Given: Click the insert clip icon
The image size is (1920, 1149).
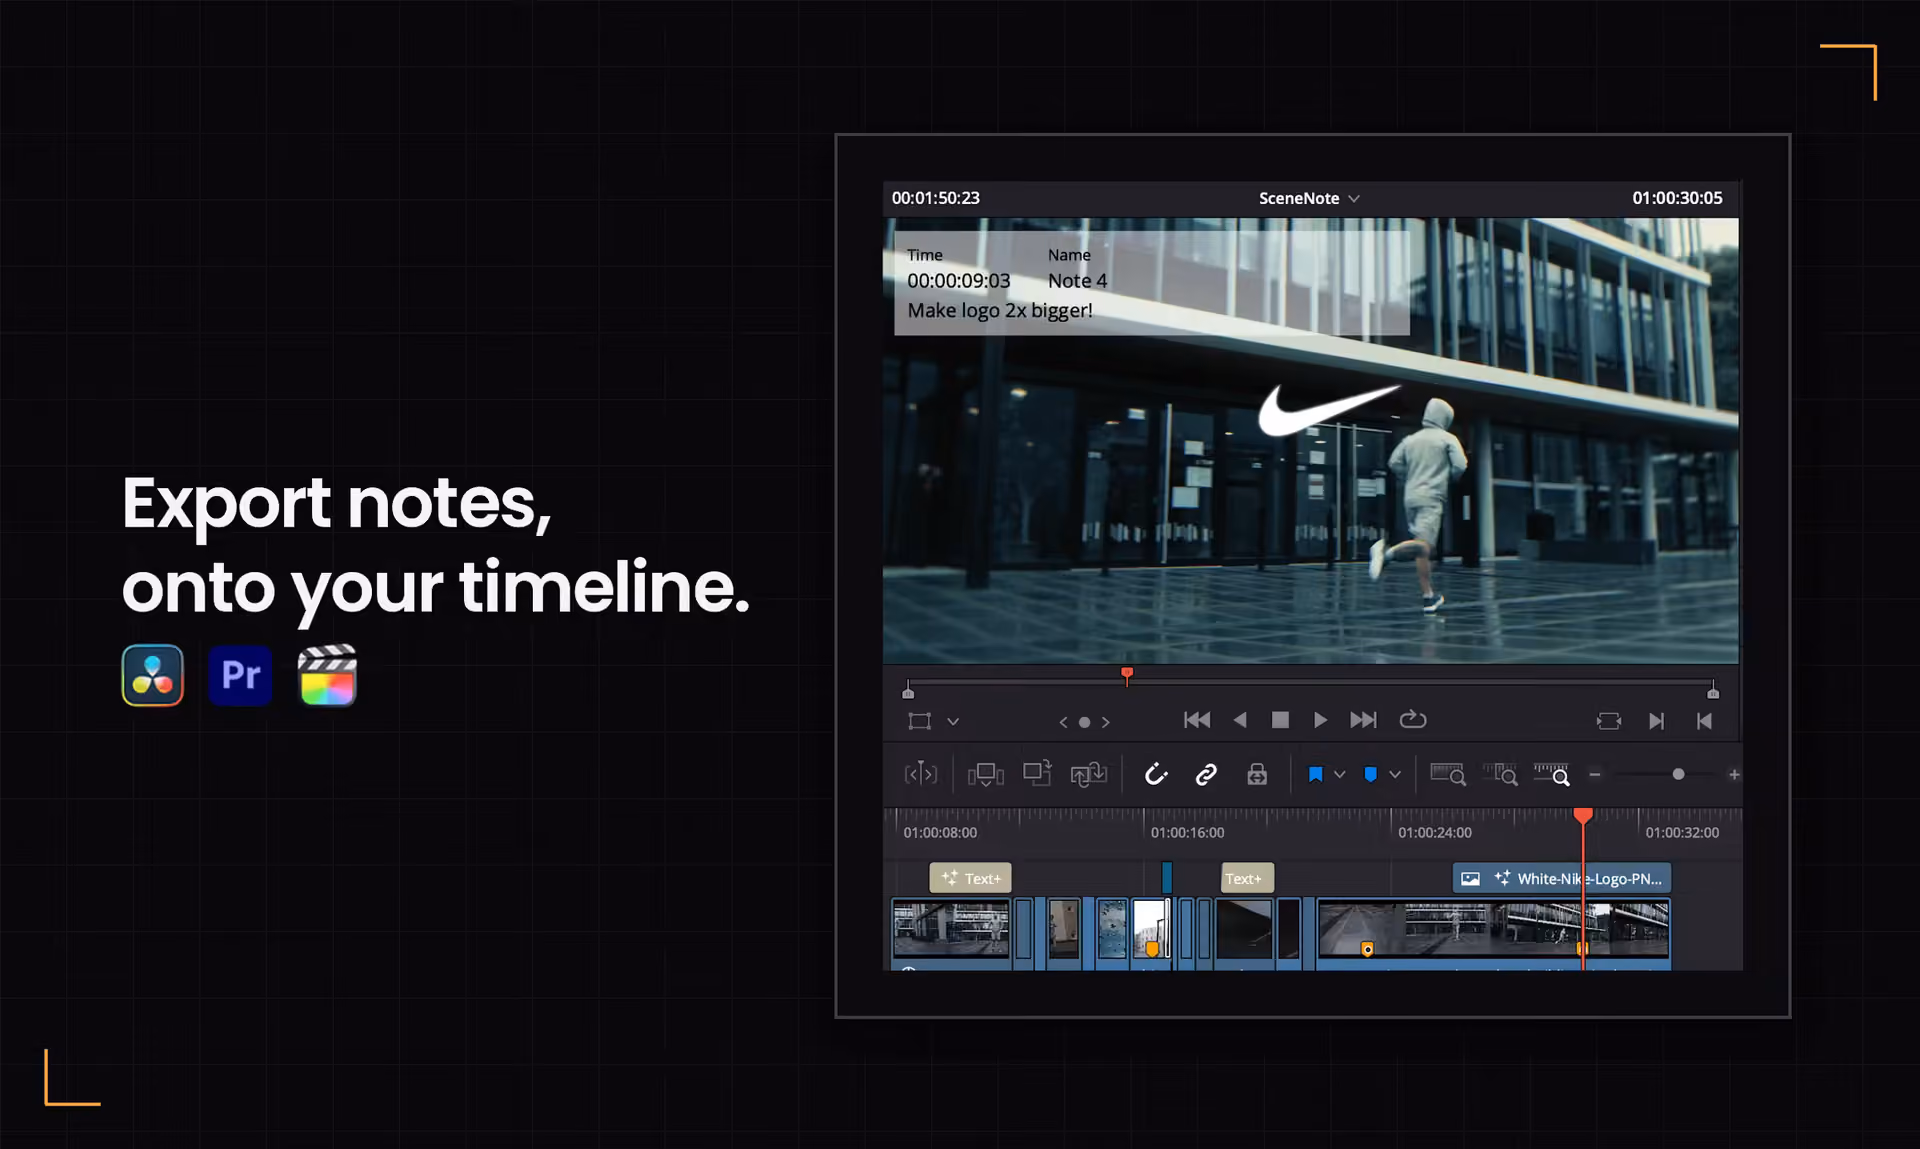Looking at the screenshot, I should (986, 774).
